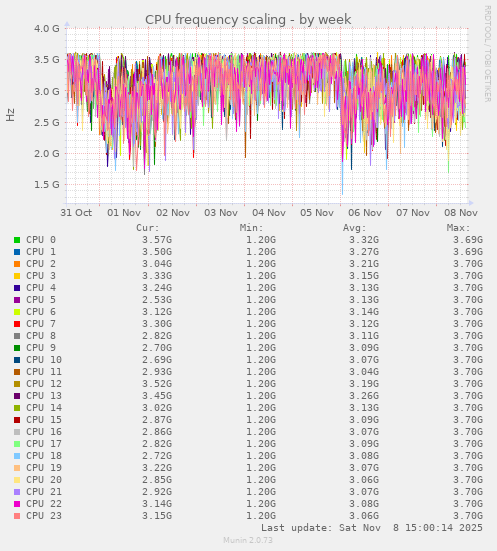Click the Avg: column header
The height and width of the screenshot is (551, 497).
(355, 228)
